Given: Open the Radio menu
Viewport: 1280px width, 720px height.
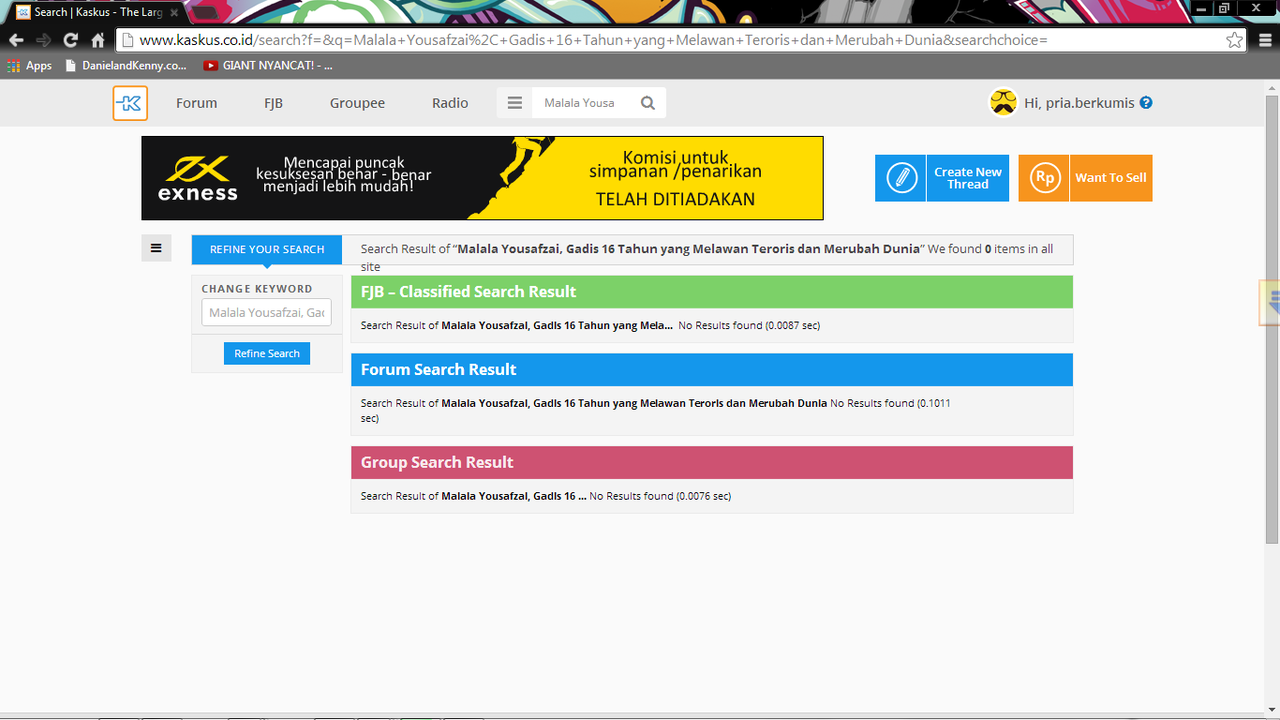Looking at the screenshot, I should point(450,103).
